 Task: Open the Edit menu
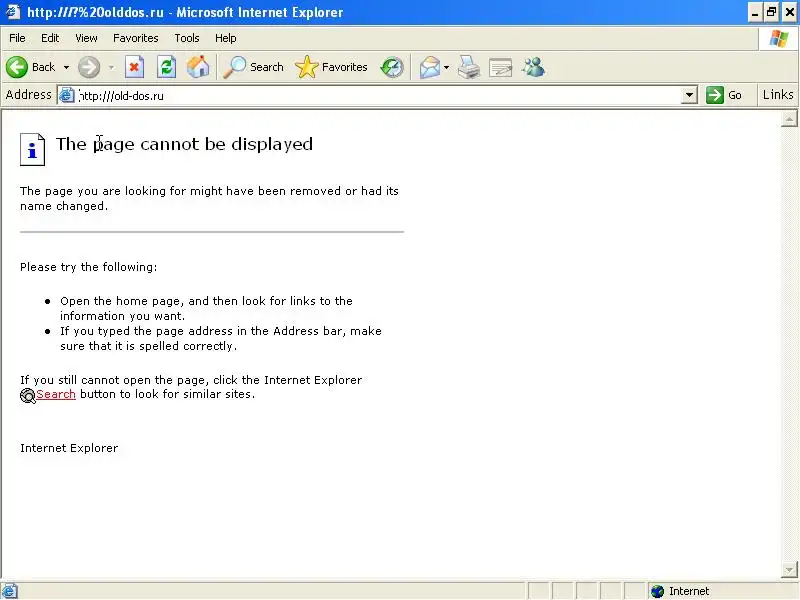pyautogui.click(x=50, y=38)
